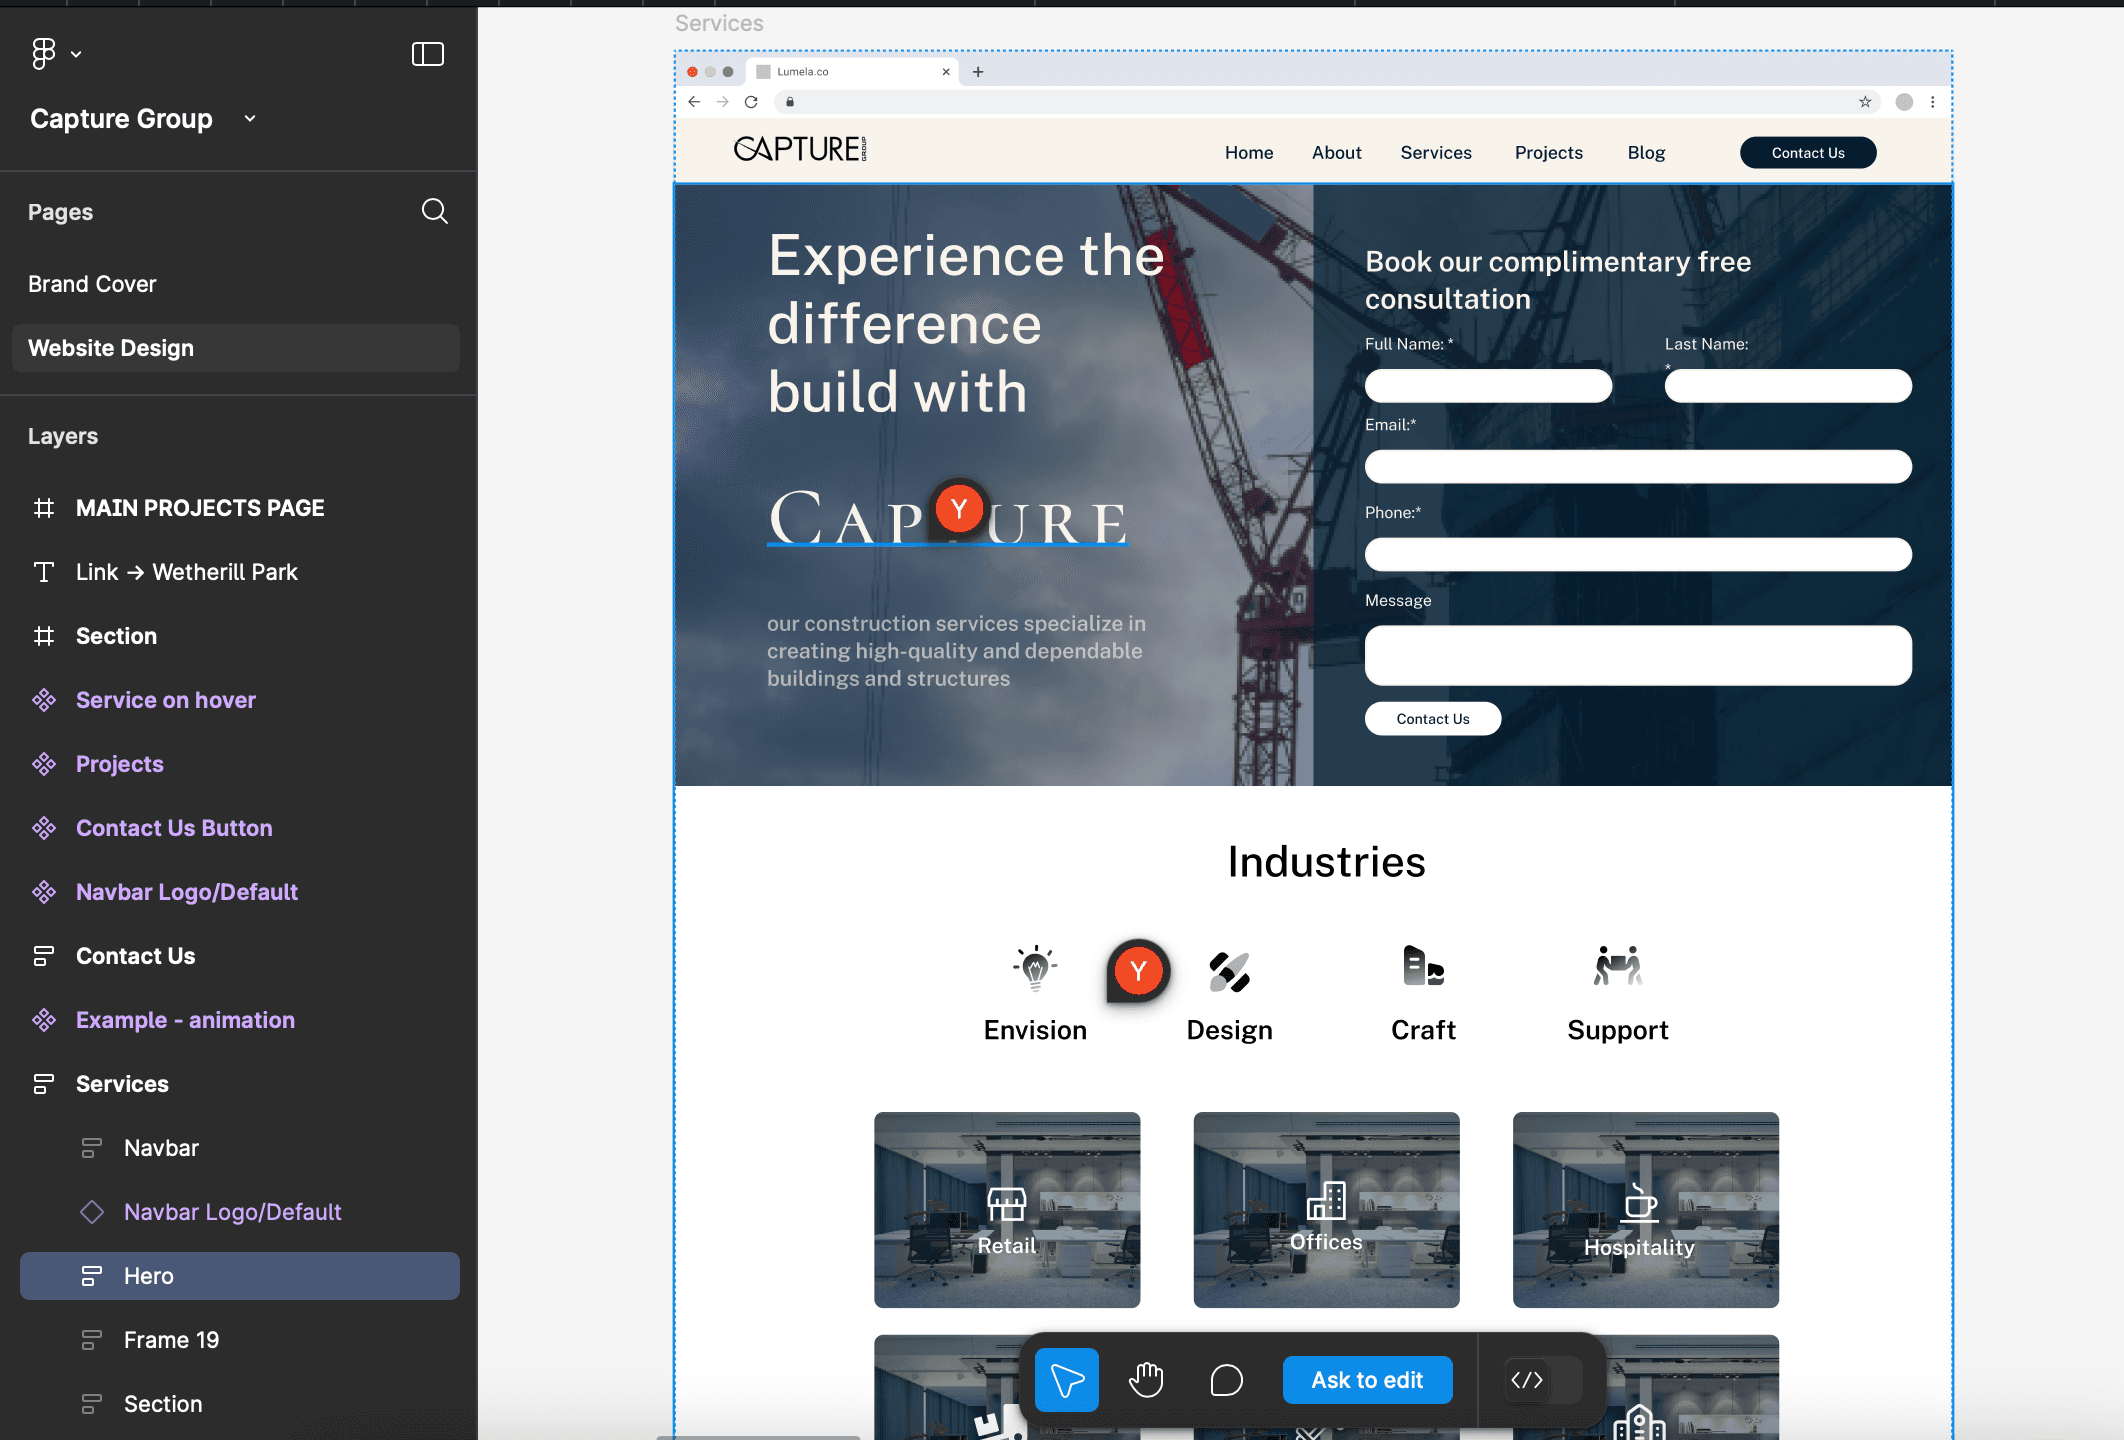Viewport: 2124px width, 1440px height.
Task: Select the Projects component layer
Action: (120, 764)
